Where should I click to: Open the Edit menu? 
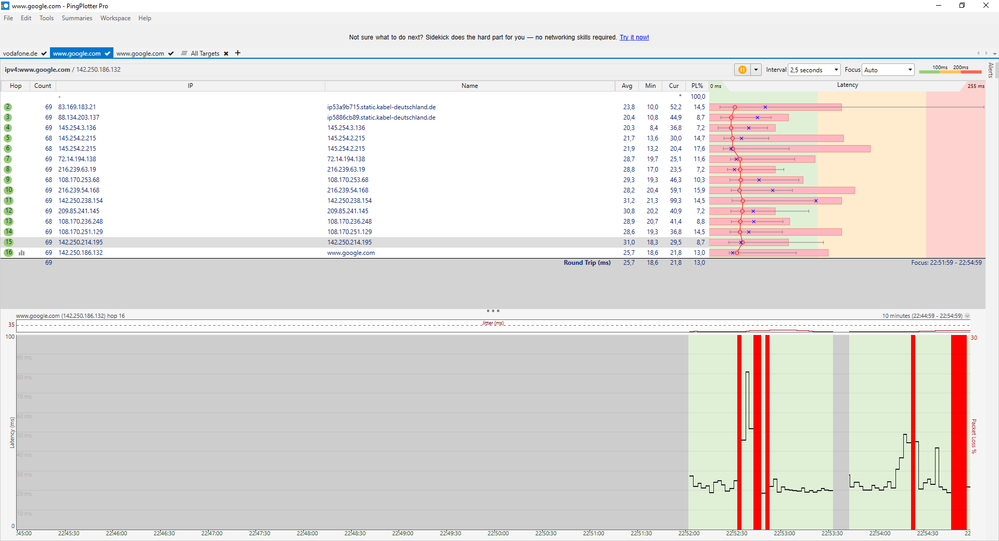26,18
